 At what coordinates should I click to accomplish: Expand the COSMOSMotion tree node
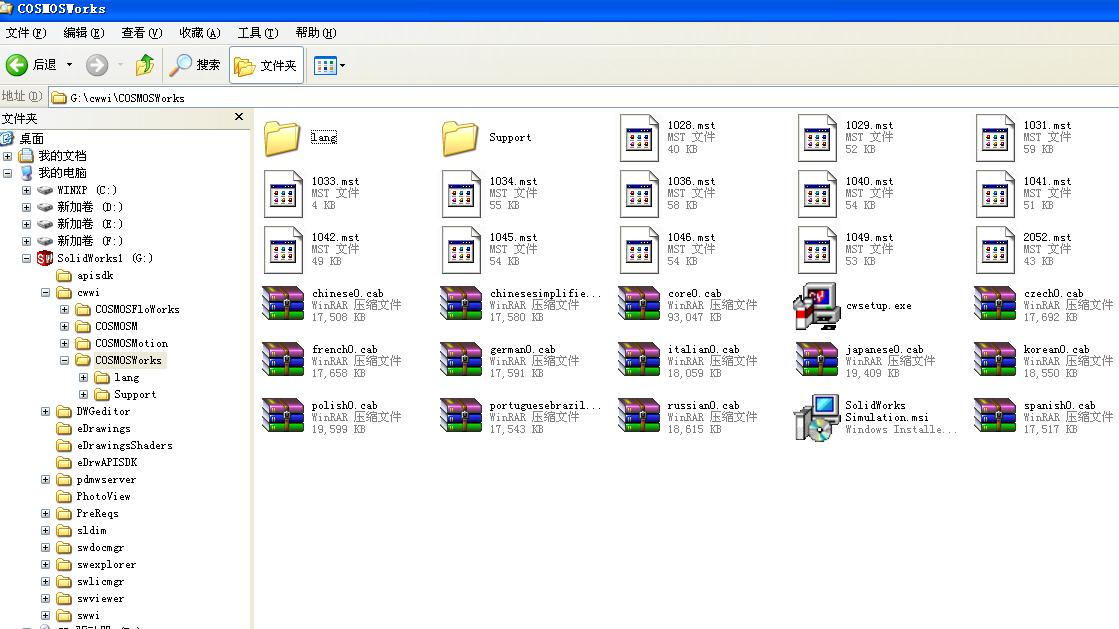point(64,343)
